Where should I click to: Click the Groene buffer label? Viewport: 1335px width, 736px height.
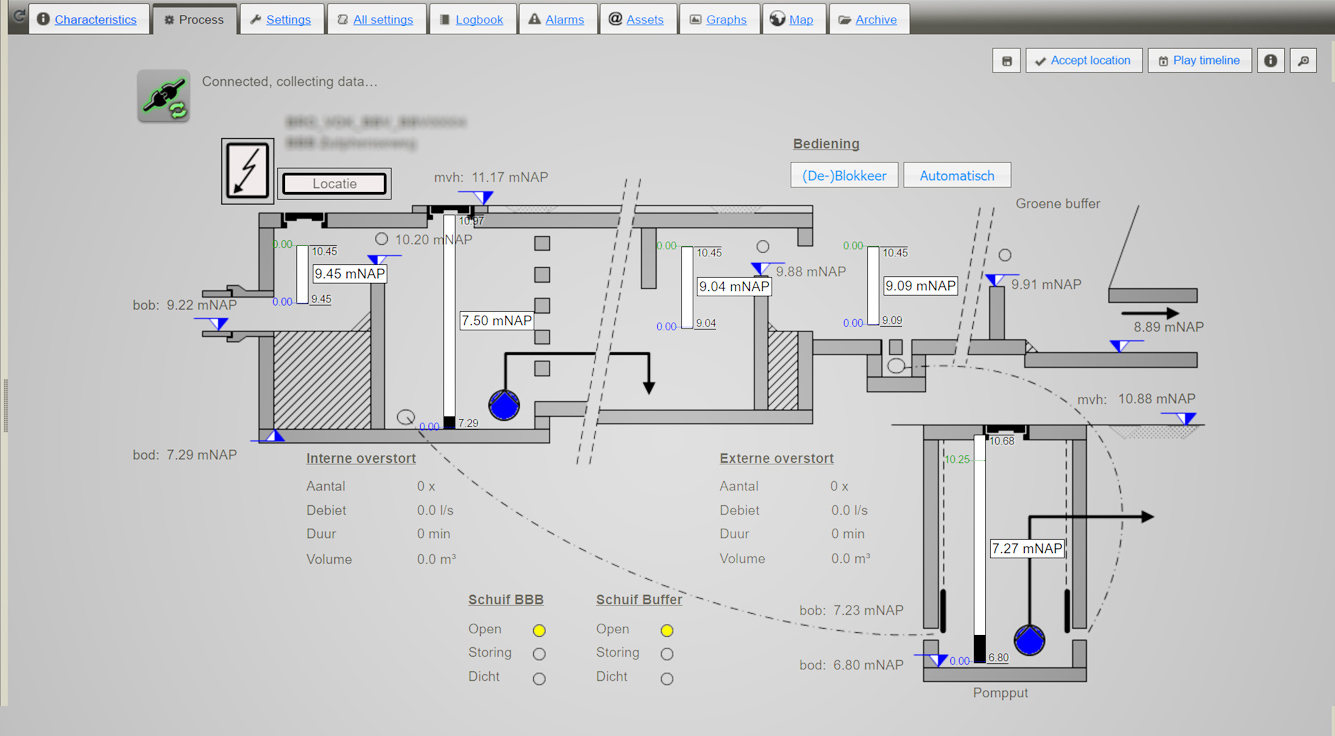[x=1058, y=204]
